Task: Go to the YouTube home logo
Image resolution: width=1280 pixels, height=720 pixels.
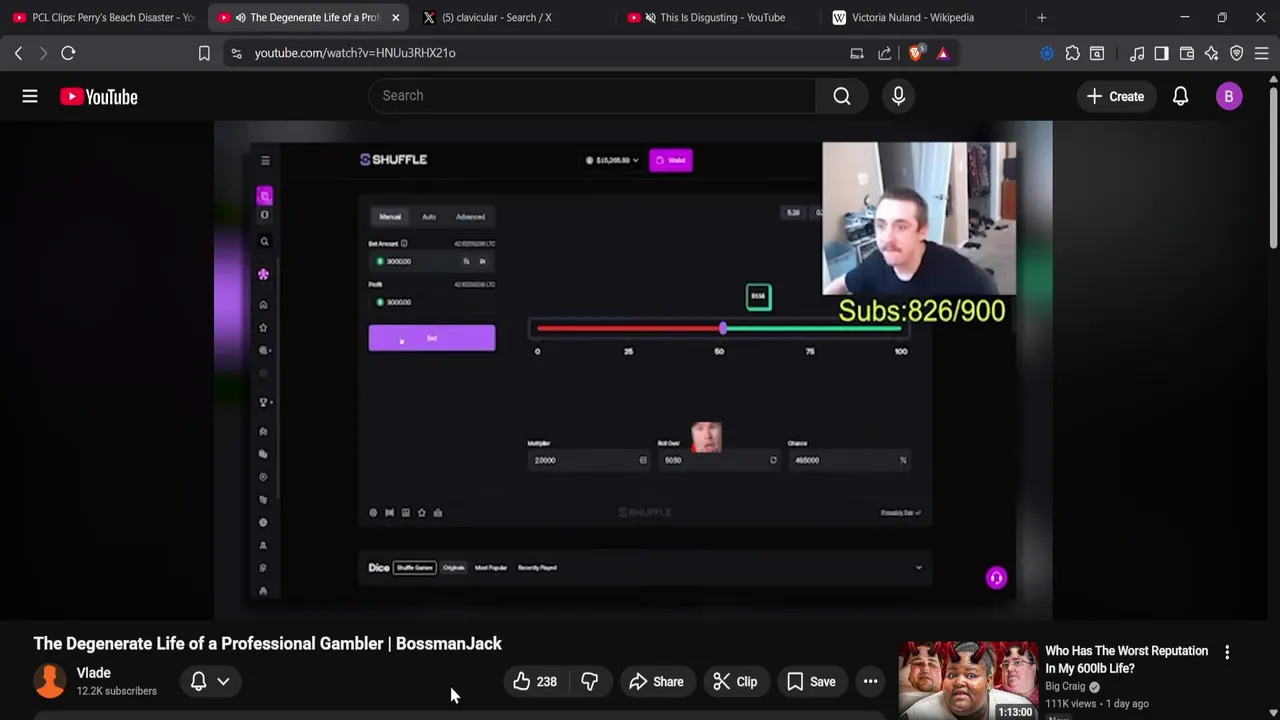Action: pos(98,97)
